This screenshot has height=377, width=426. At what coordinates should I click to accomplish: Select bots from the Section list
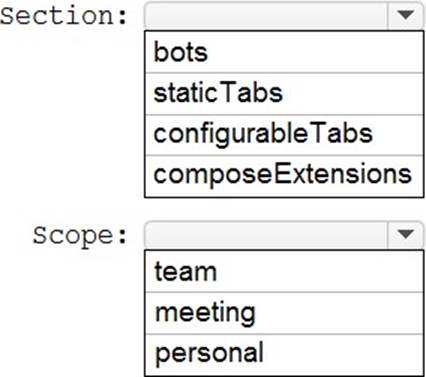point(284,52)
